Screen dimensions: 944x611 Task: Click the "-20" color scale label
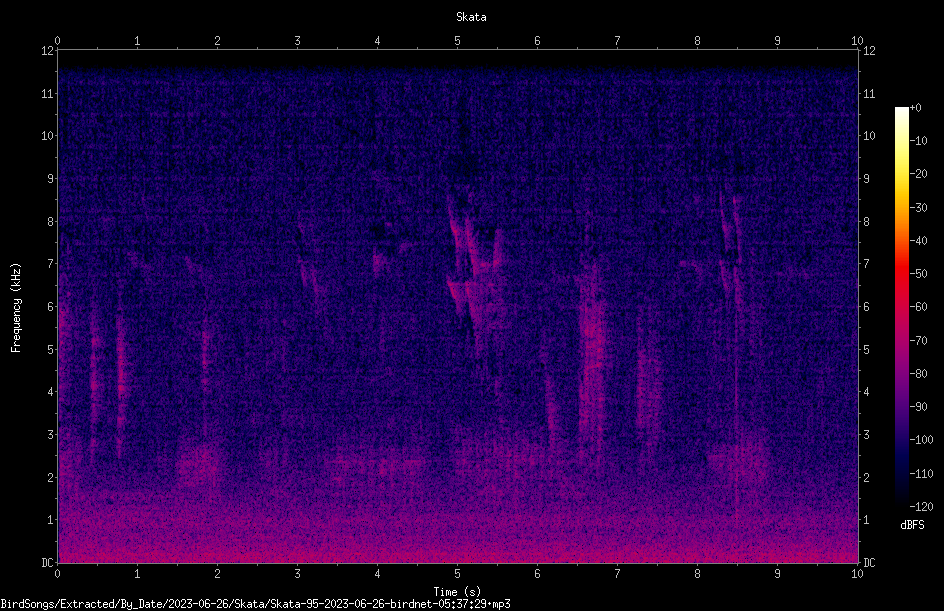919,174
